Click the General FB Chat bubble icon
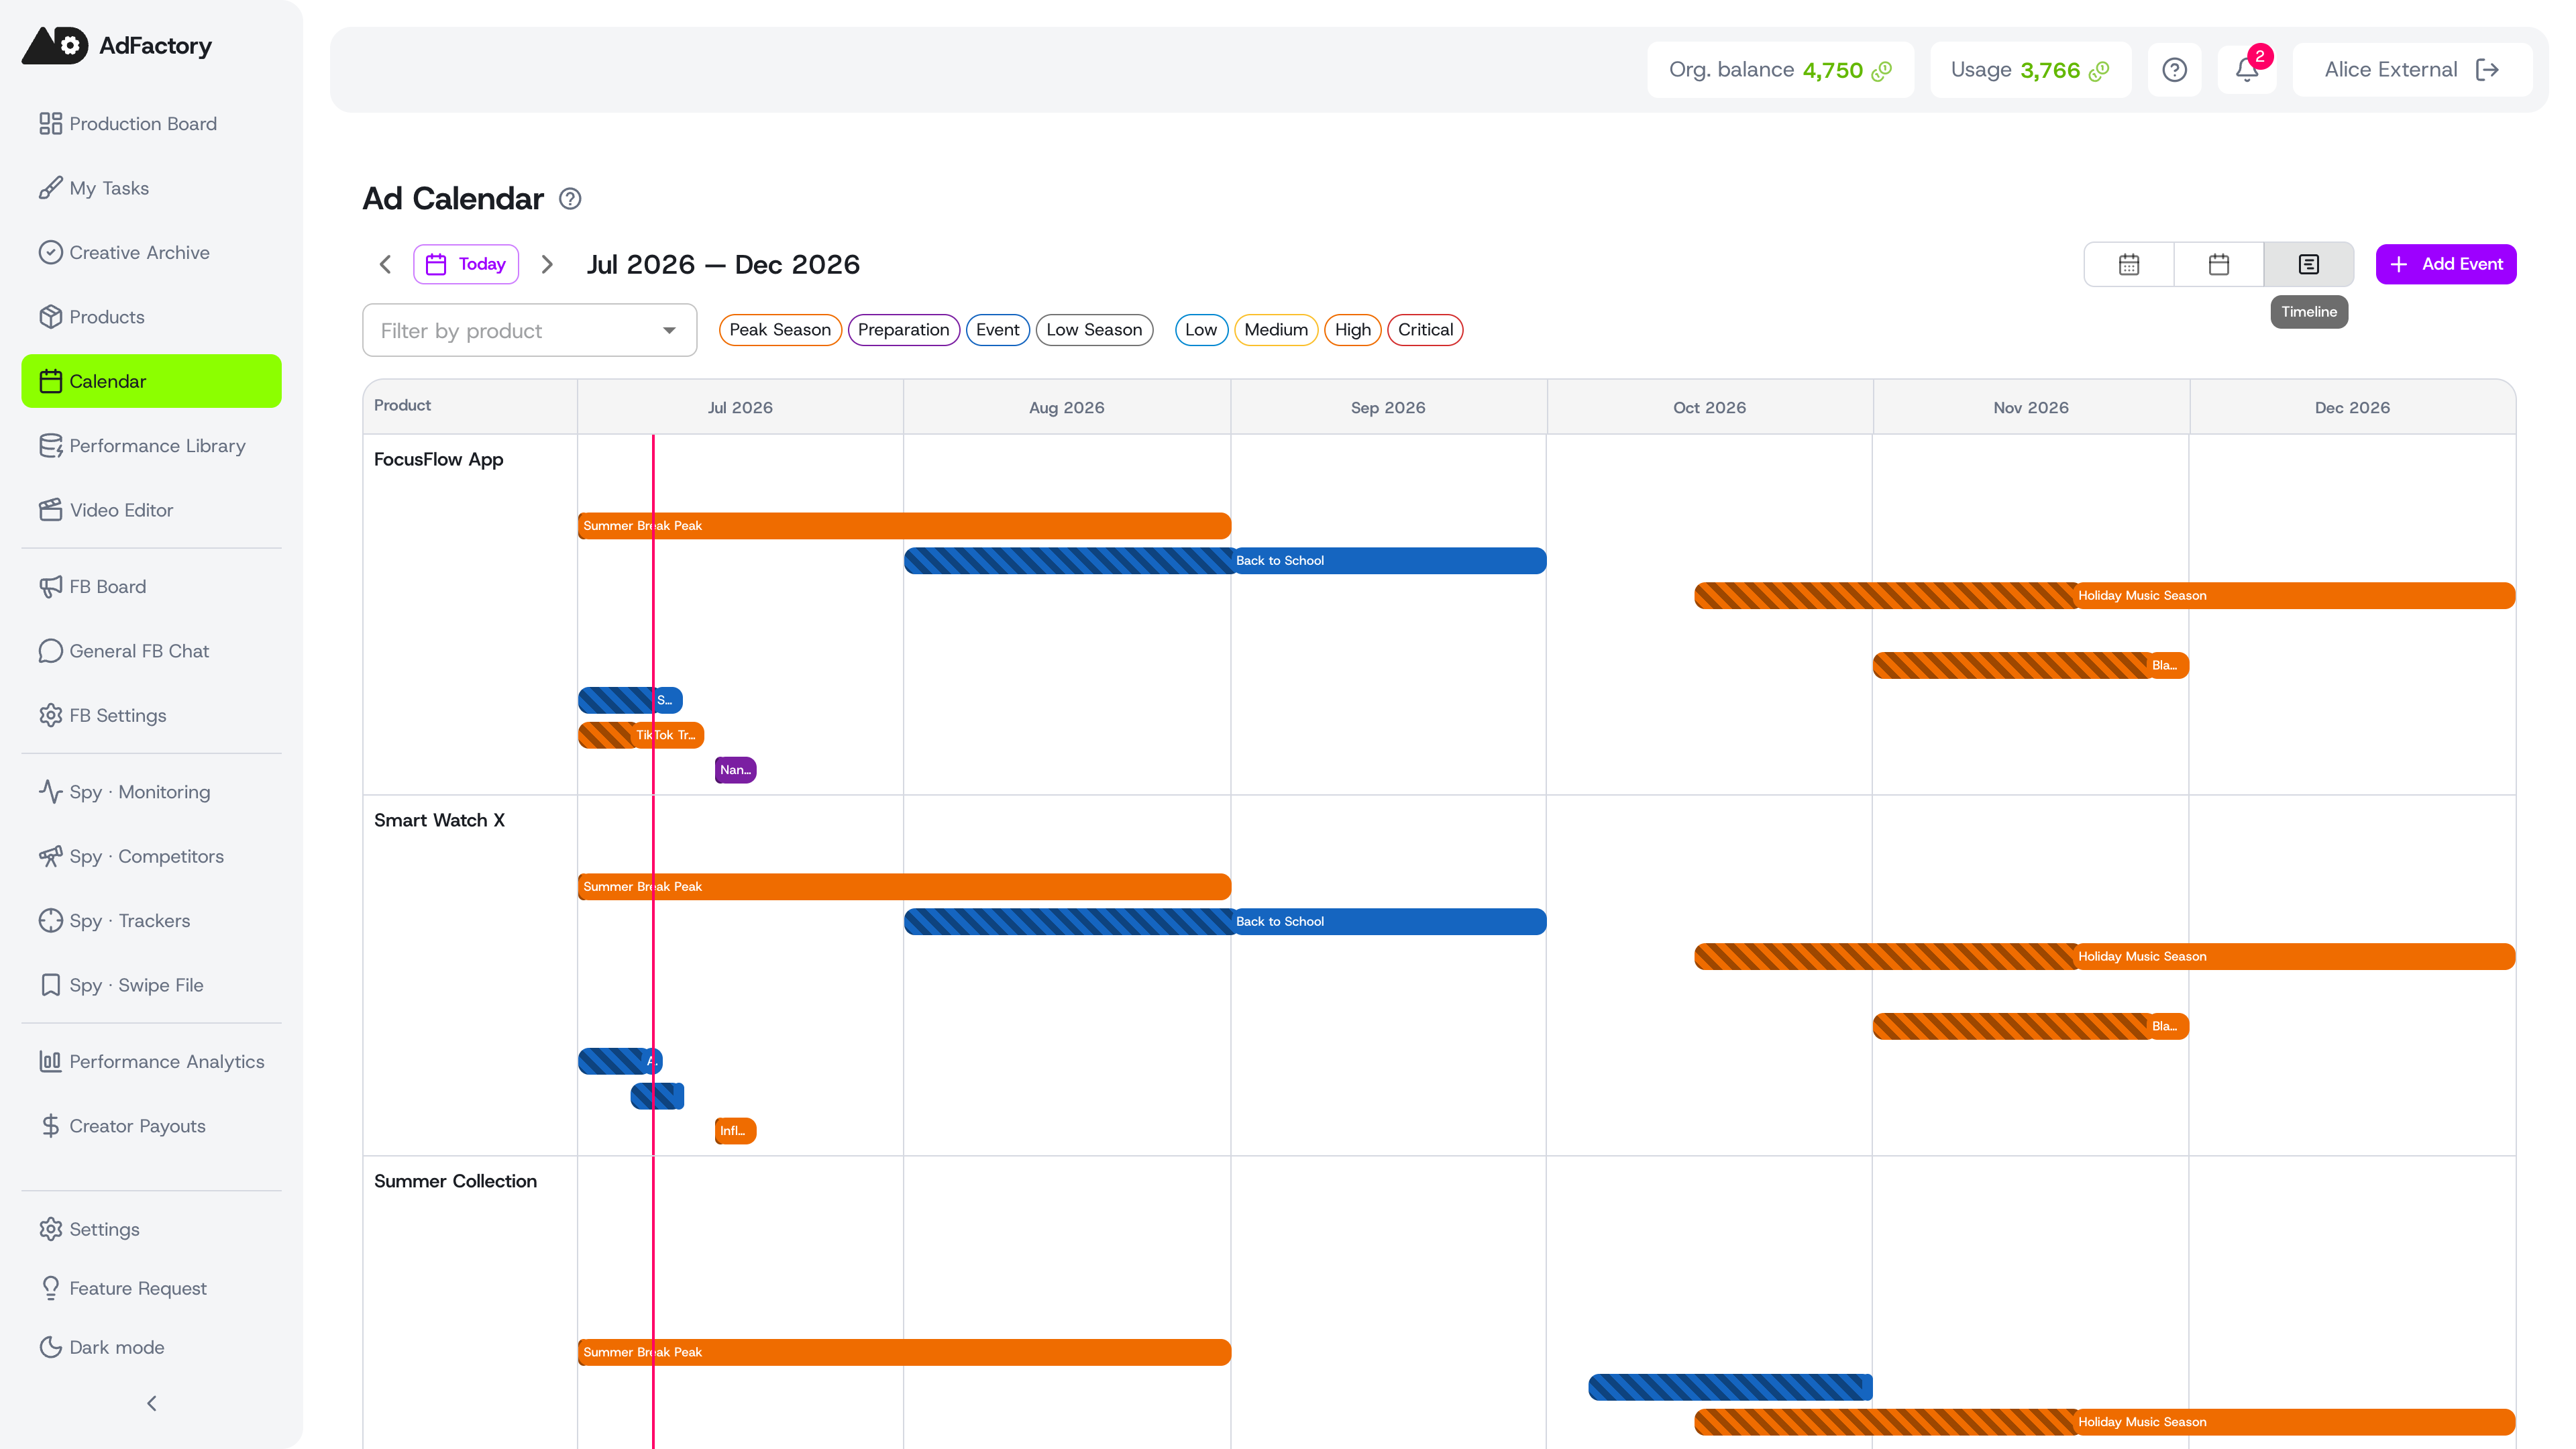The height and width of the screenshot is (1449, 2576). 50,651
